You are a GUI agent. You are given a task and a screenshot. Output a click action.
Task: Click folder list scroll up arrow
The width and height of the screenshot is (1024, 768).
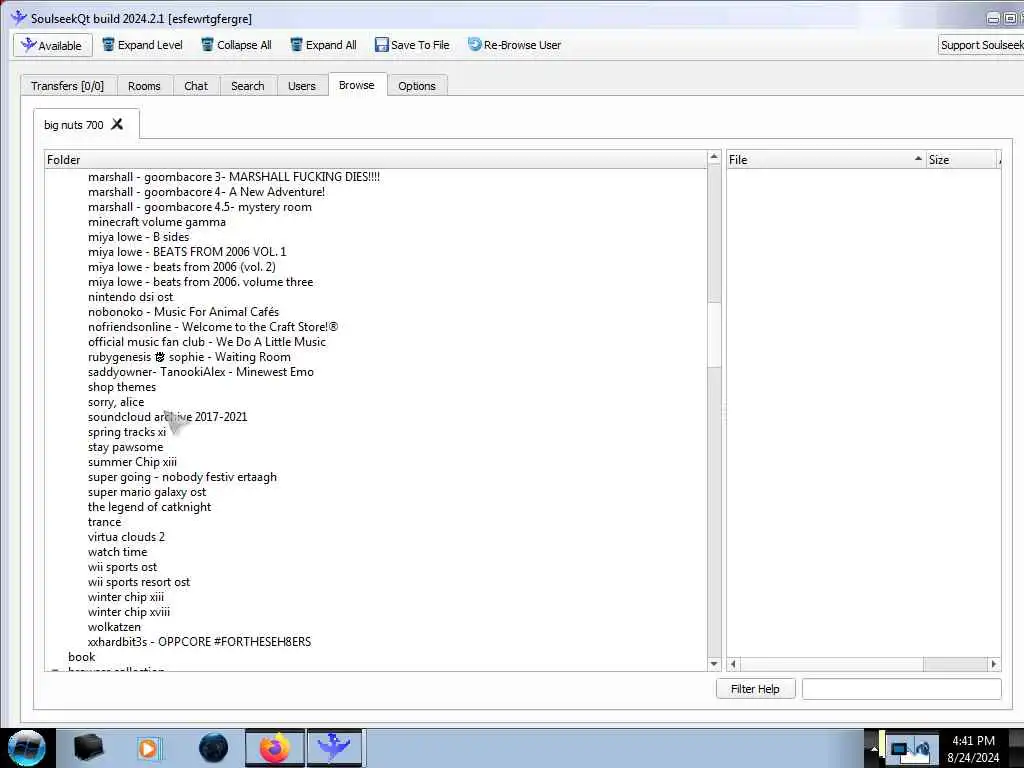(714, 157)
